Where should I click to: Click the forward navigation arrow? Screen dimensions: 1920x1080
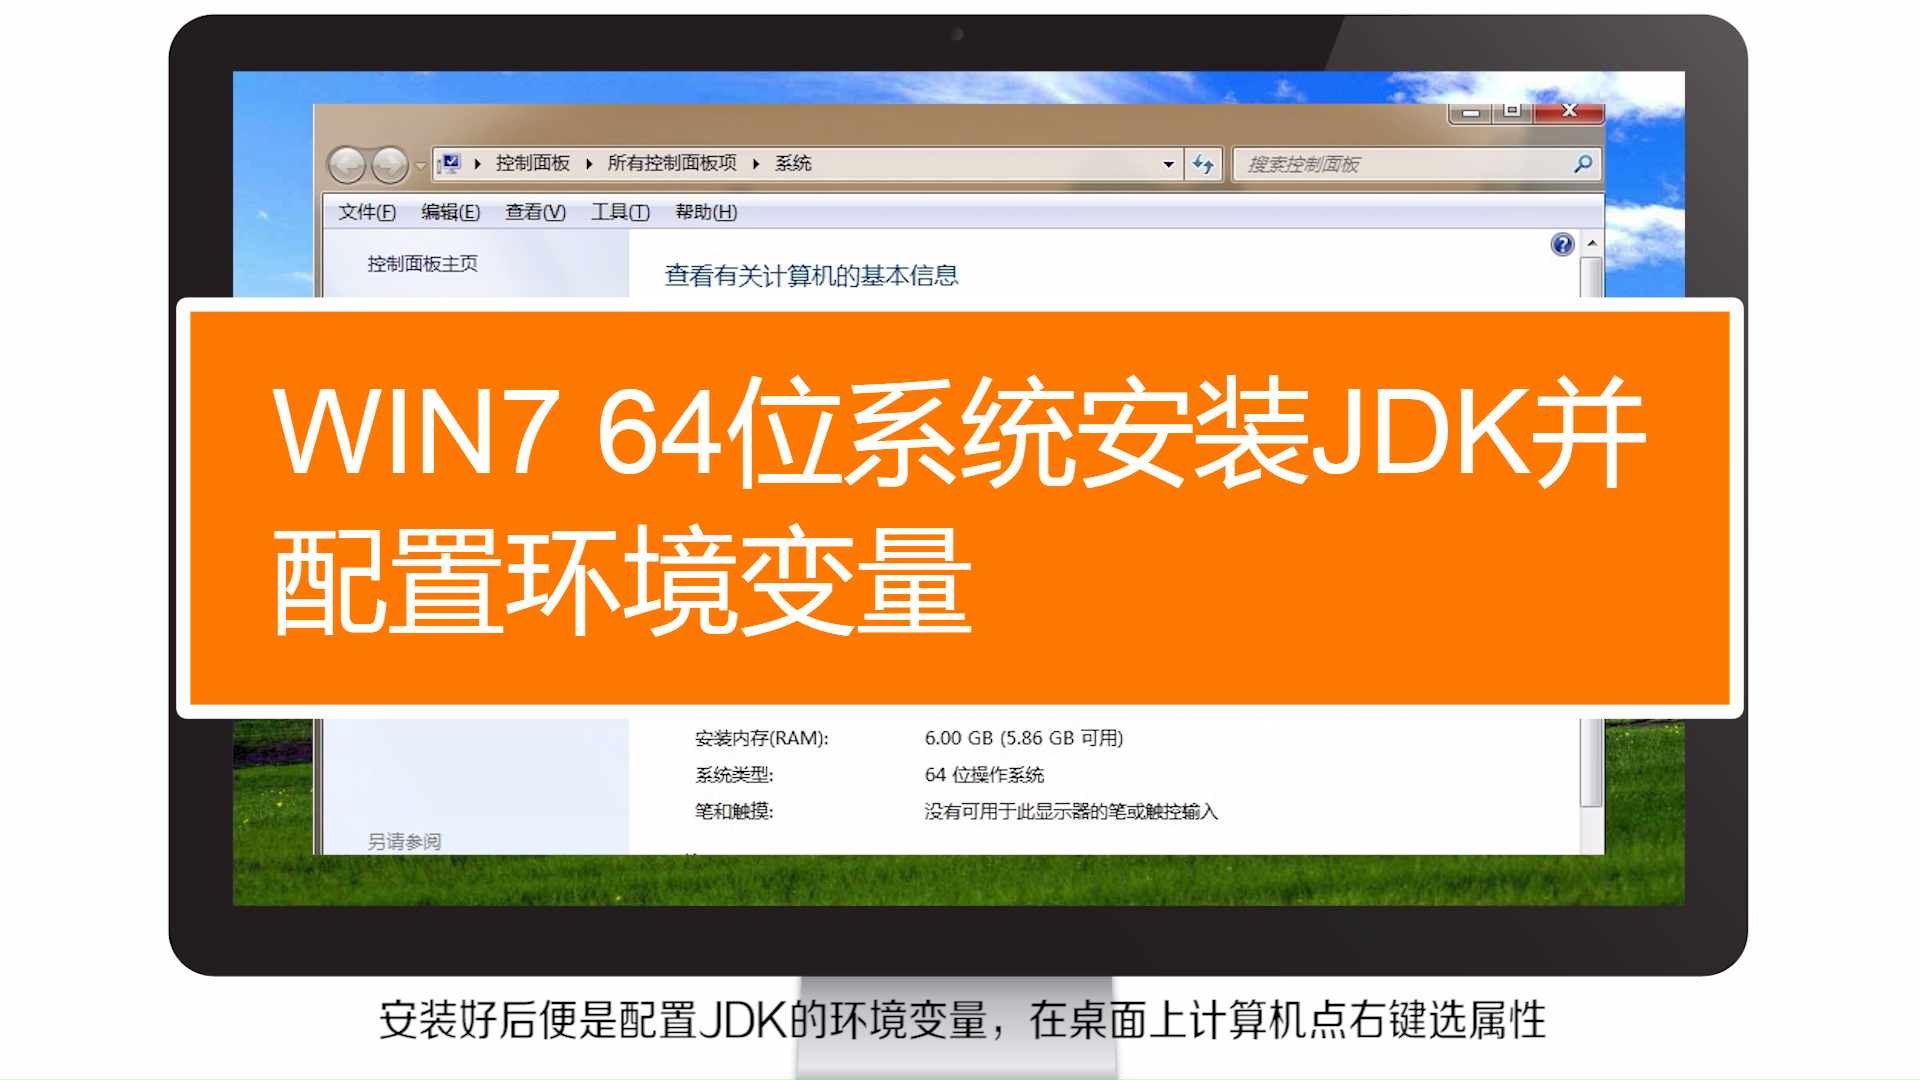390,164
